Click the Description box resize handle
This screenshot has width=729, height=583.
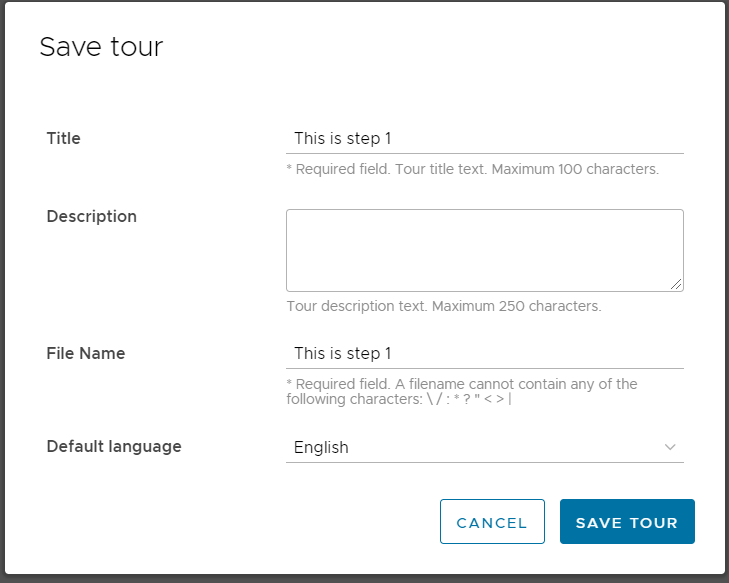tap(677, 285)
